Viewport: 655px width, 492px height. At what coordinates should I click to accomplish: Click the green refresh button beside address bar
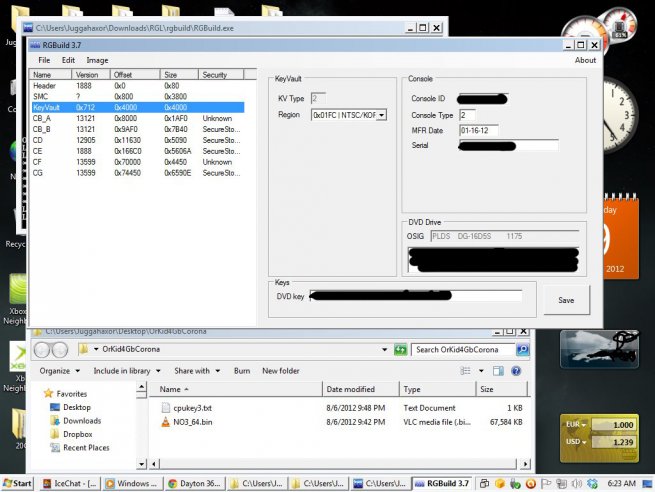click(400, 350)
